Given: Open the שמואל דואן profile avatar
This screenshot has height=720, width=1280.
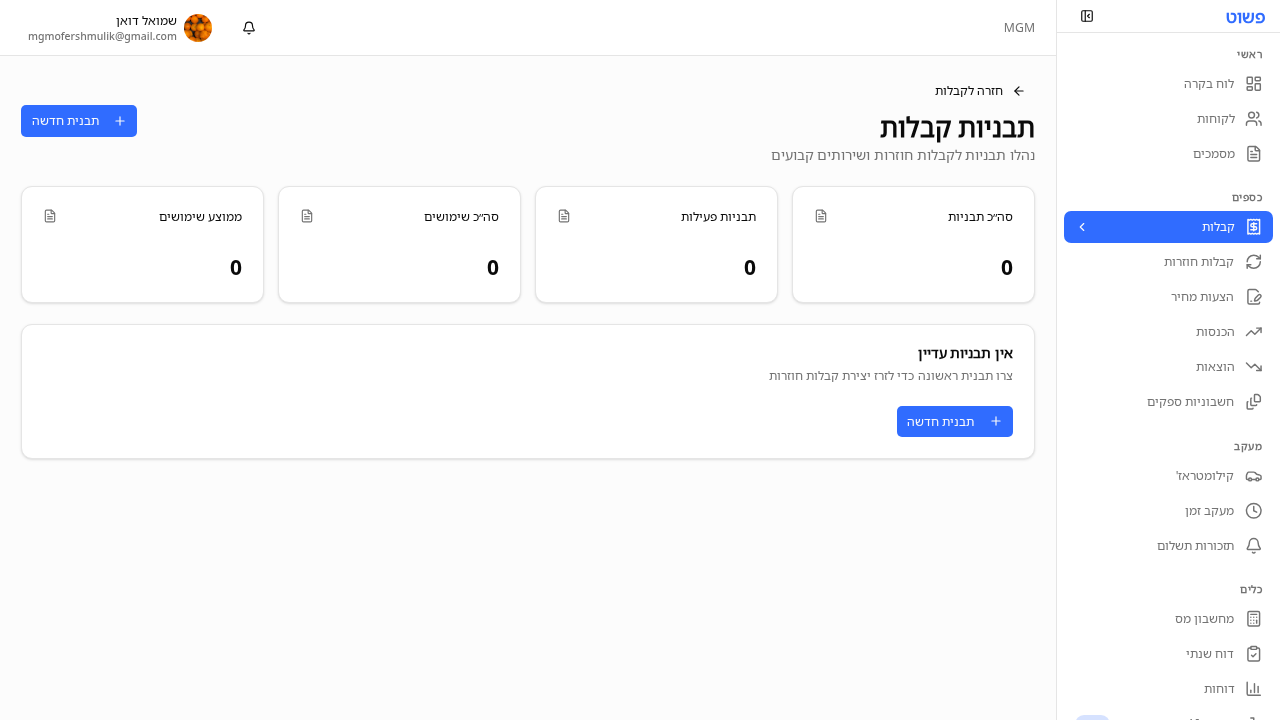Looking at the screenshot, I should (198, 28).
